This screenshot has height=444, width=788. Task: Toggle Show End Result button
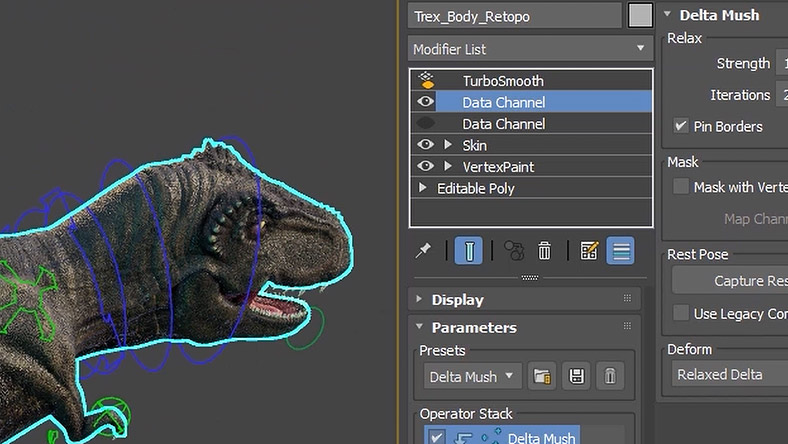(x=468, y=250)
